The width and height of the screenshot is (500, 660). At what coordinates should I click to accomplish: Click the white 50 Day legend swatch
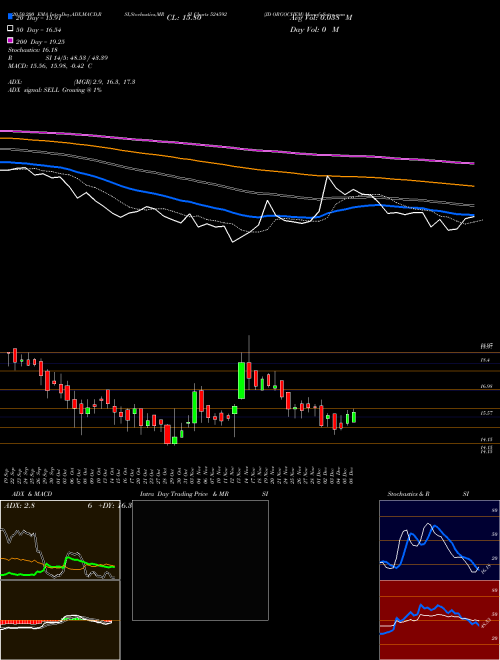10,29
